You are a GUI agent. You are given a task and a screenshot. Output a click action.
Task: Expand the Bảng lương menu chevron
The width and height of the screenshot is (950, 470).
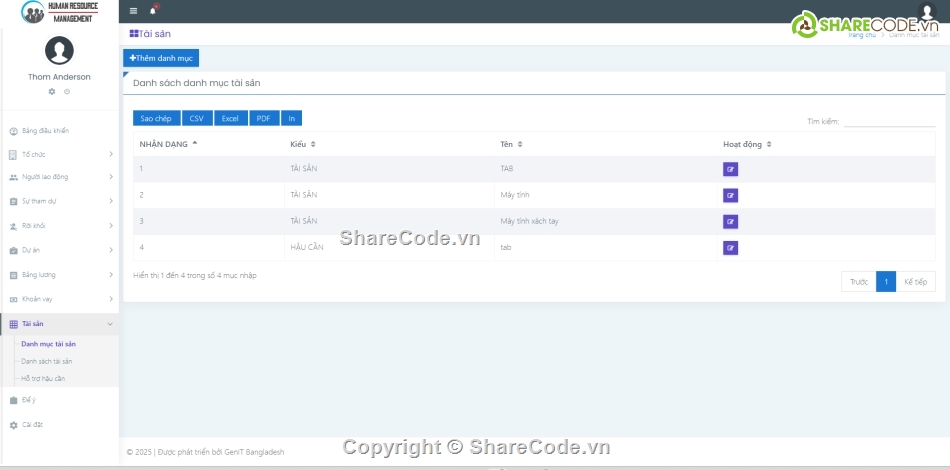(111, 275)
